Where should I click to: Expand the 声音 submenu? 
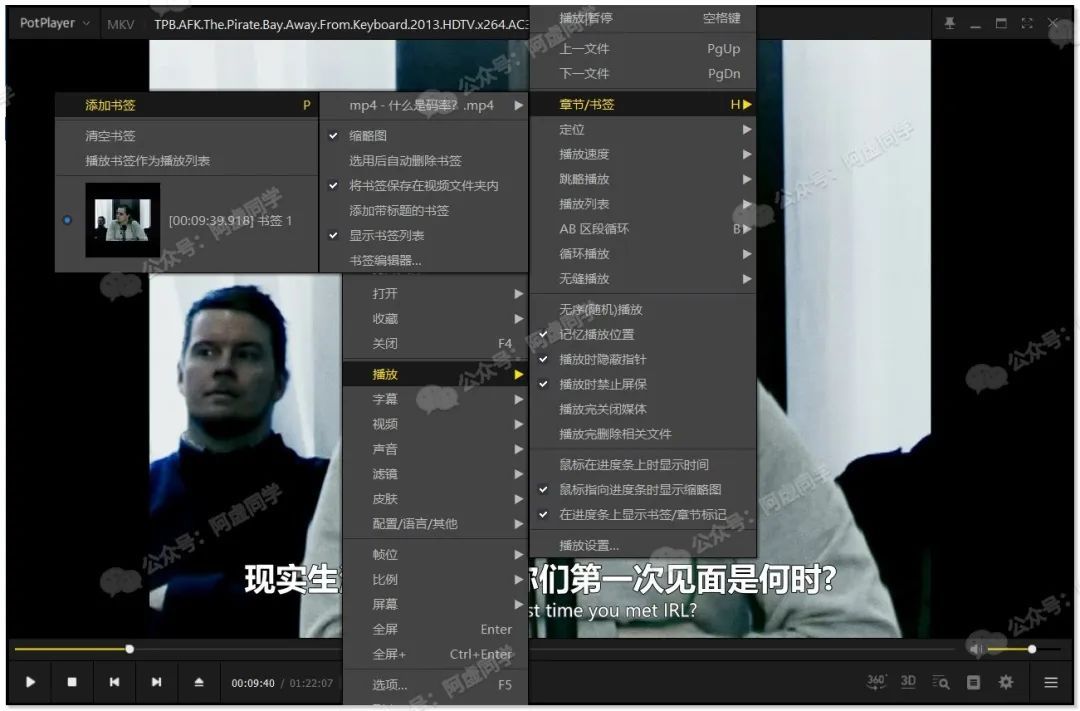click(x=435, y=449)
